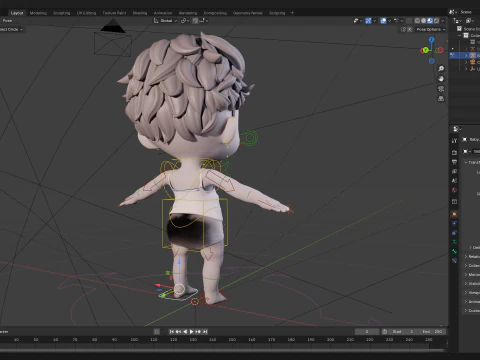Open overlays options dropdown arrow
The height and width of the screenshot is (360, 480).
(x=389, y=21)
